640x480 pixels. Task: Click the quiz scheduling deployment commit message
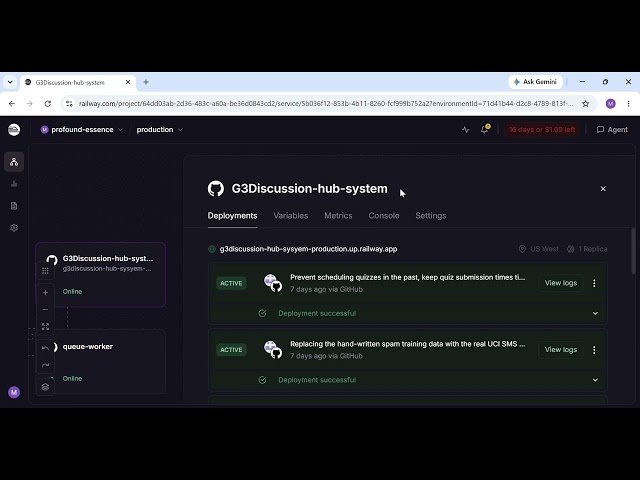point(407,278)
